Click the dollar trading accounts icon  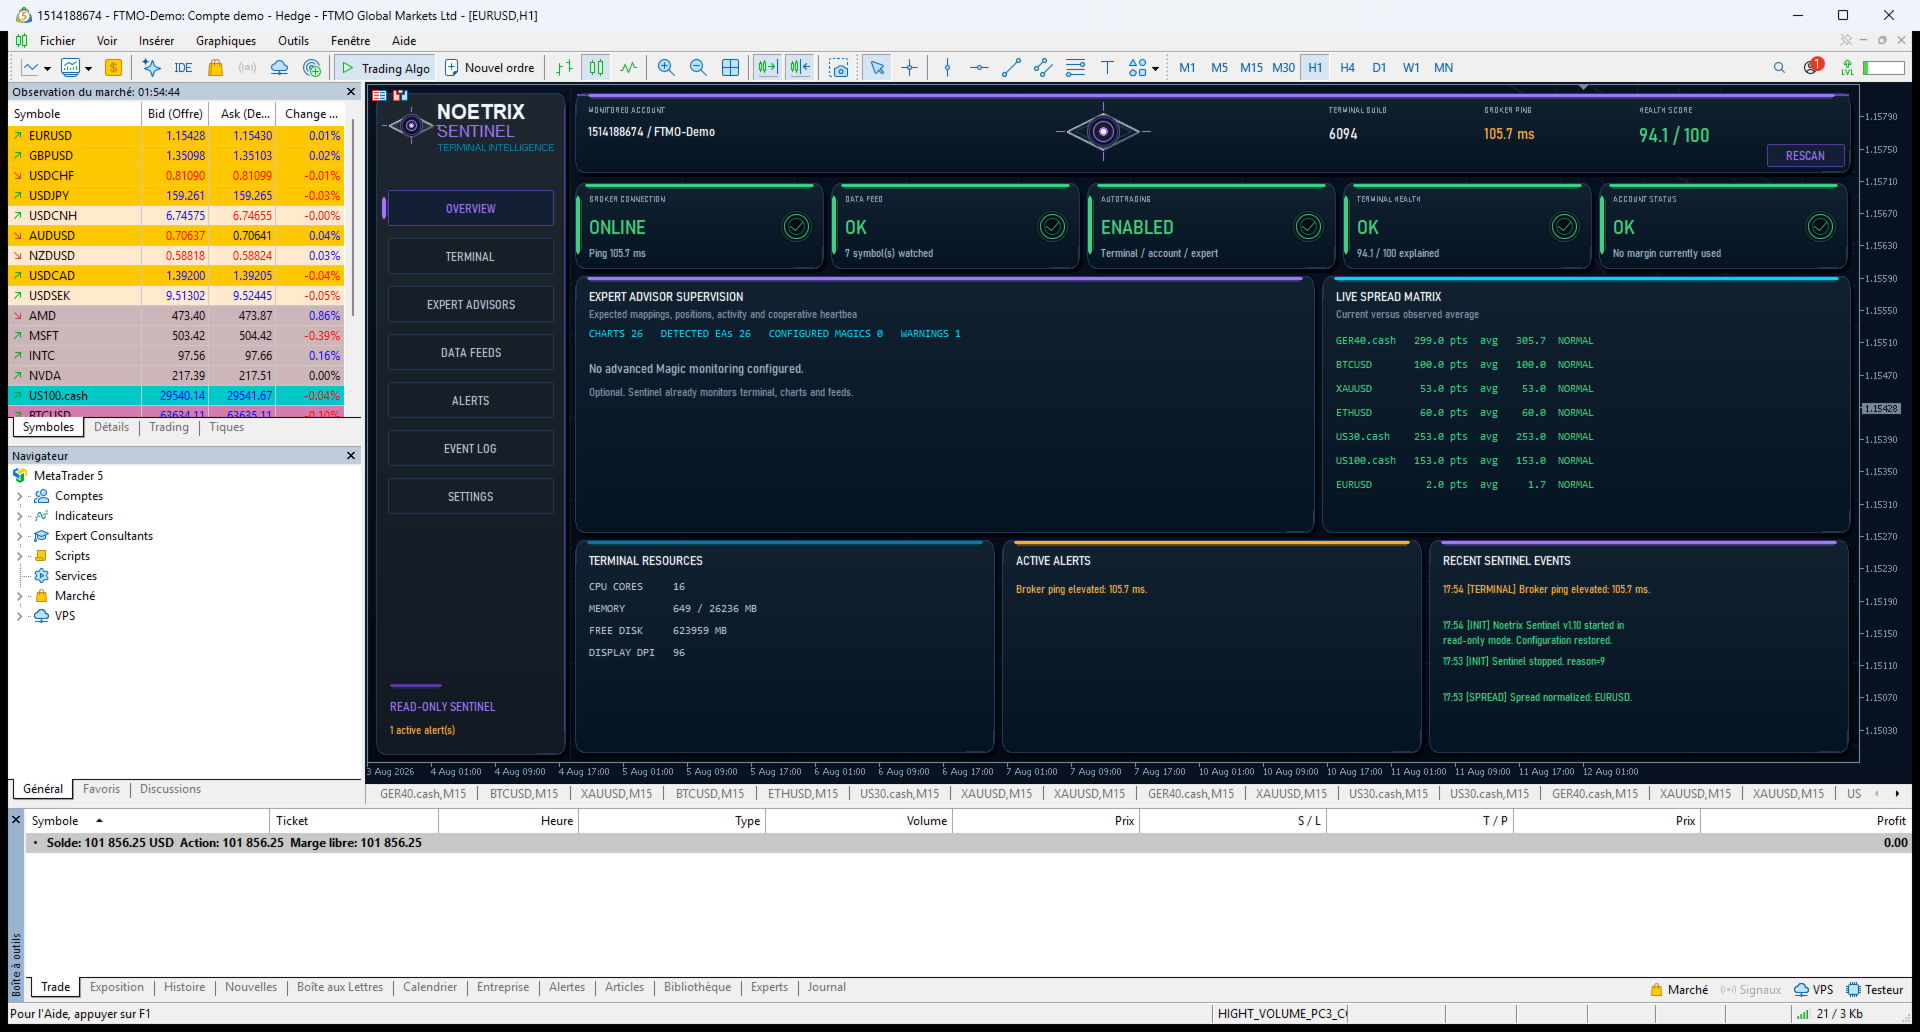coord(114,68)
